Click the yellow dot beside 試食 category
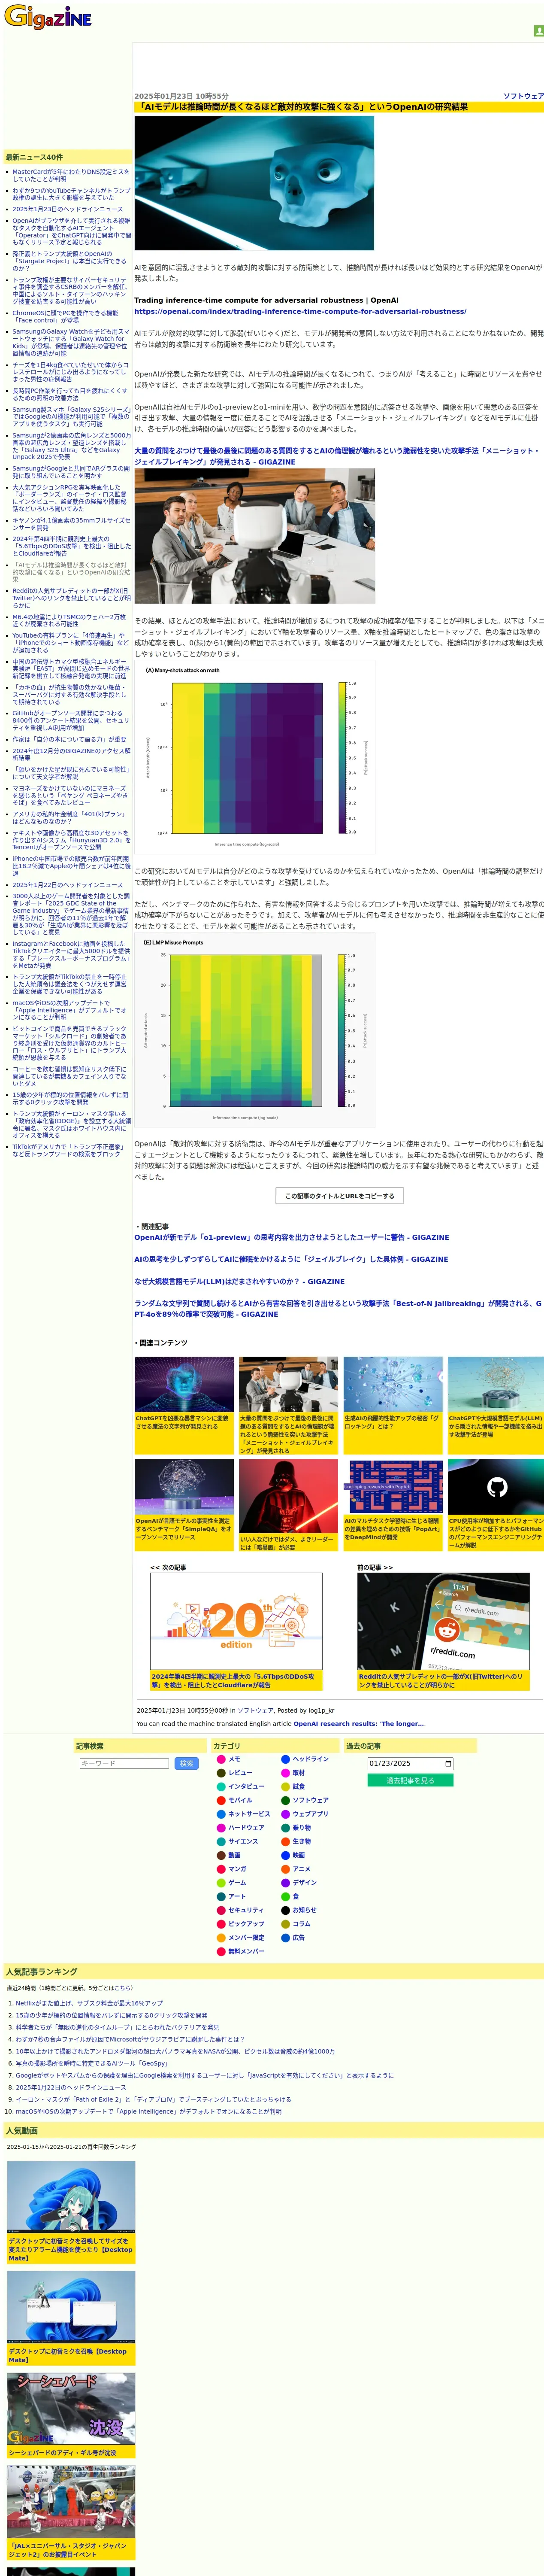The image size is (544, 2576). point(285,1786)
